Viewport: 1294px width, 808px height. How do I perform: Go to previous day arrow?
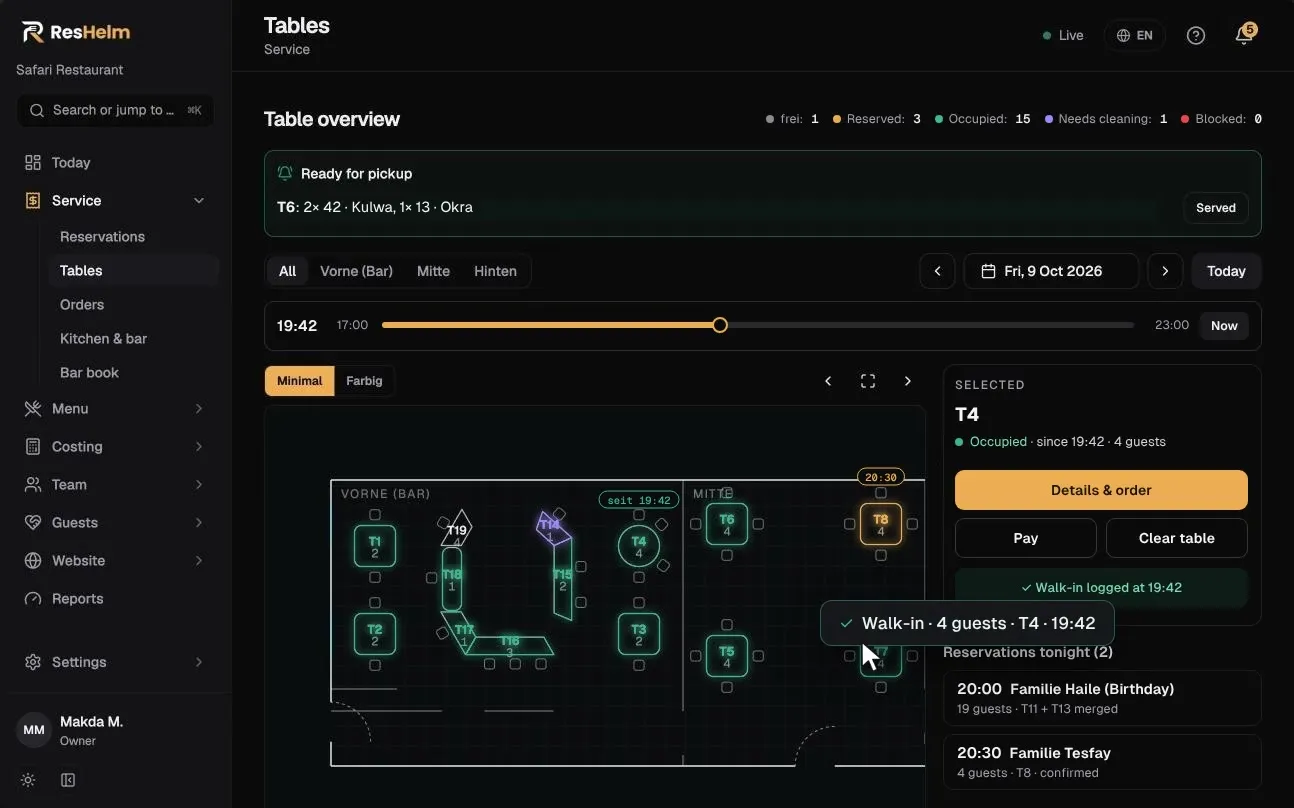[937, 271]
